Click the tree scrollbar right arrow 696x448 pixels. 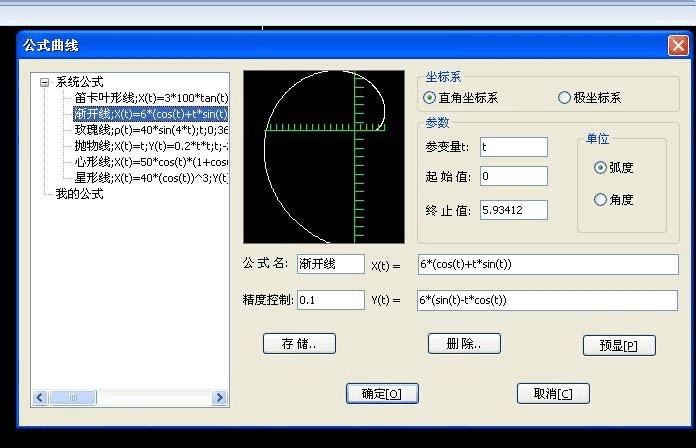(x=219, y=397)
